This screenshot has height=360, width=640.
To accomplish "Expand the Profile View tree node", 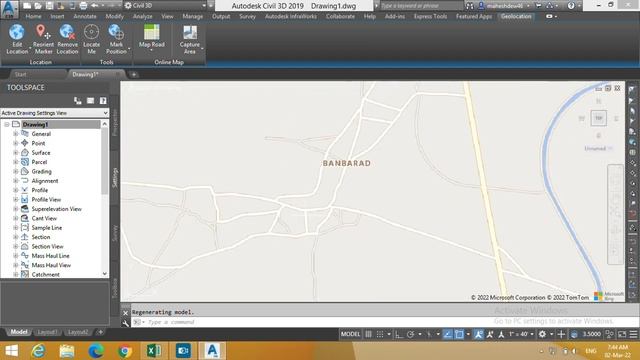I will 16,200.
